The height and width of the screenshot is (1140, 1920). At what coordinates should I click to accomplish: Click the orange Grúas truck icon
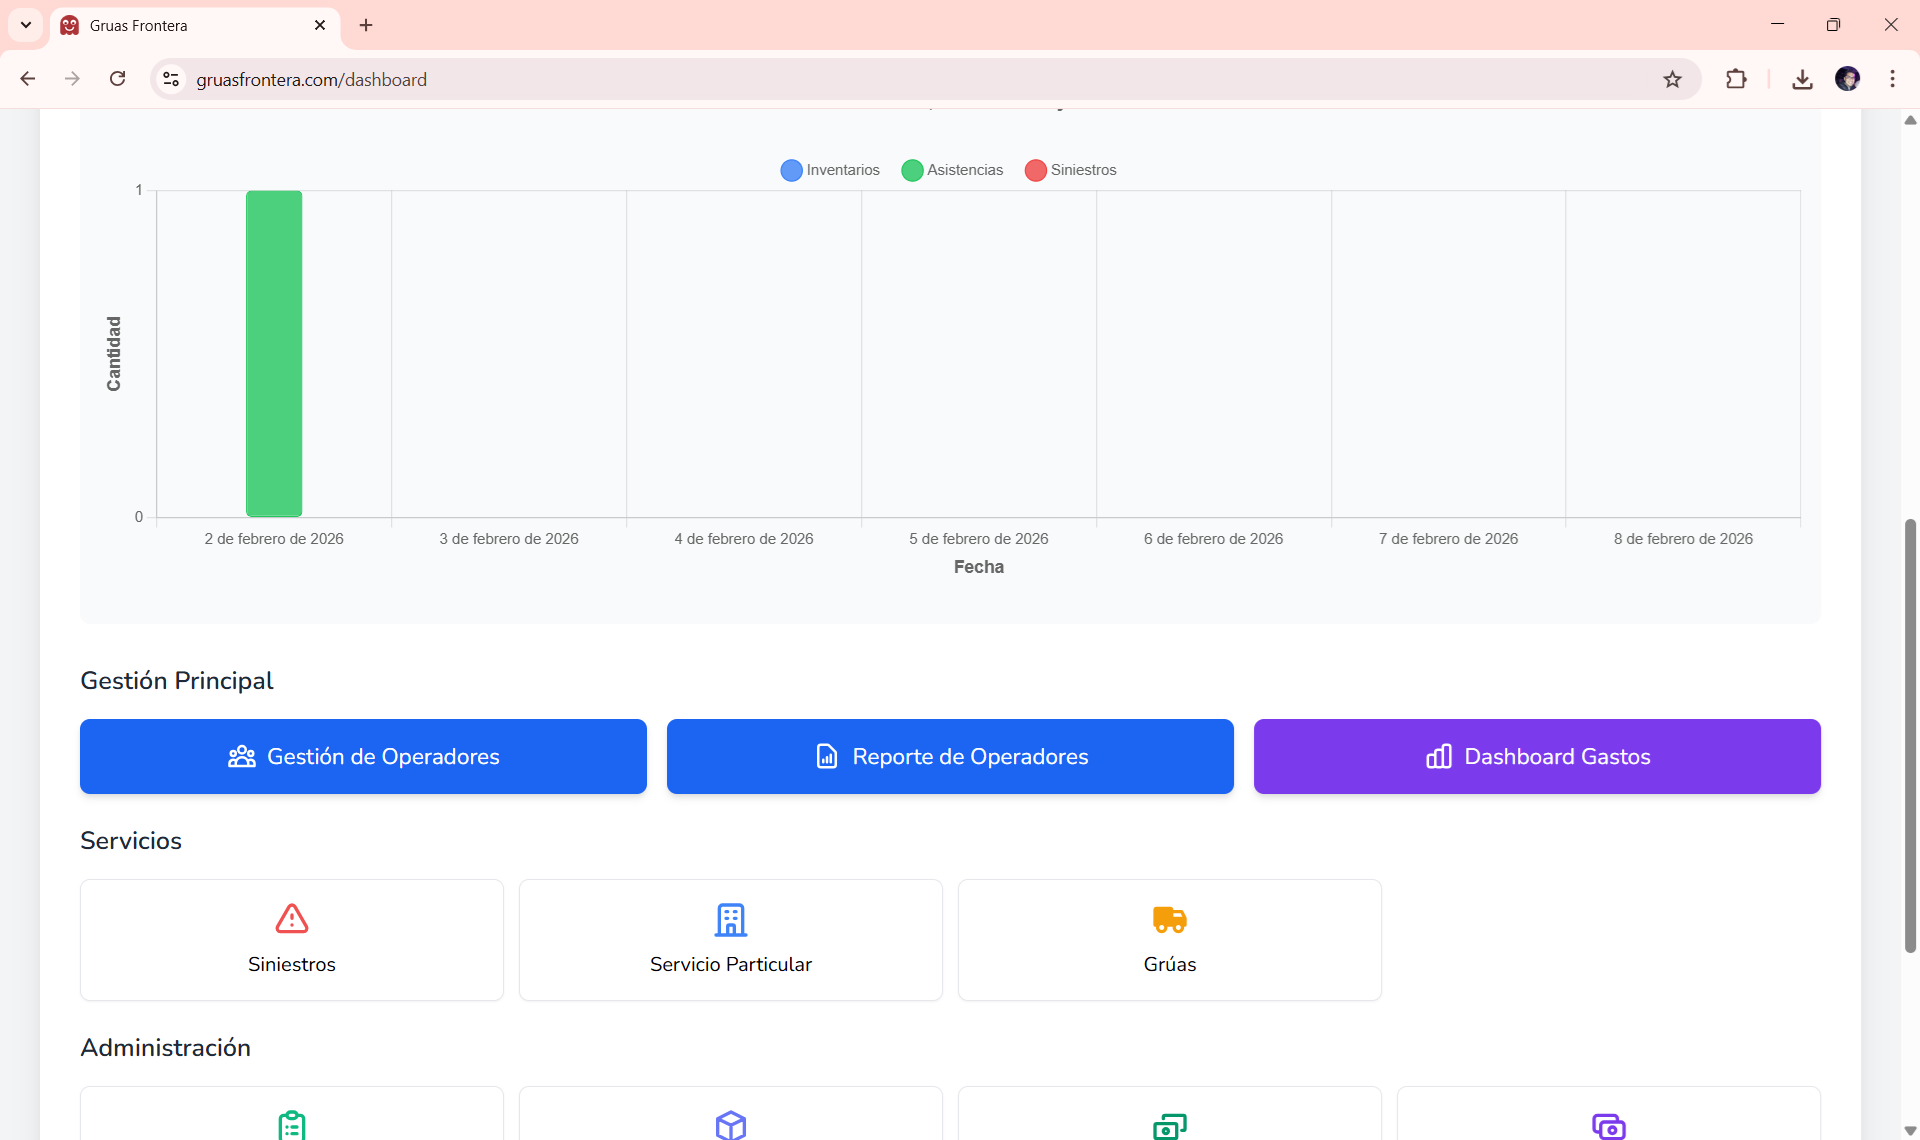[1169, 919]
